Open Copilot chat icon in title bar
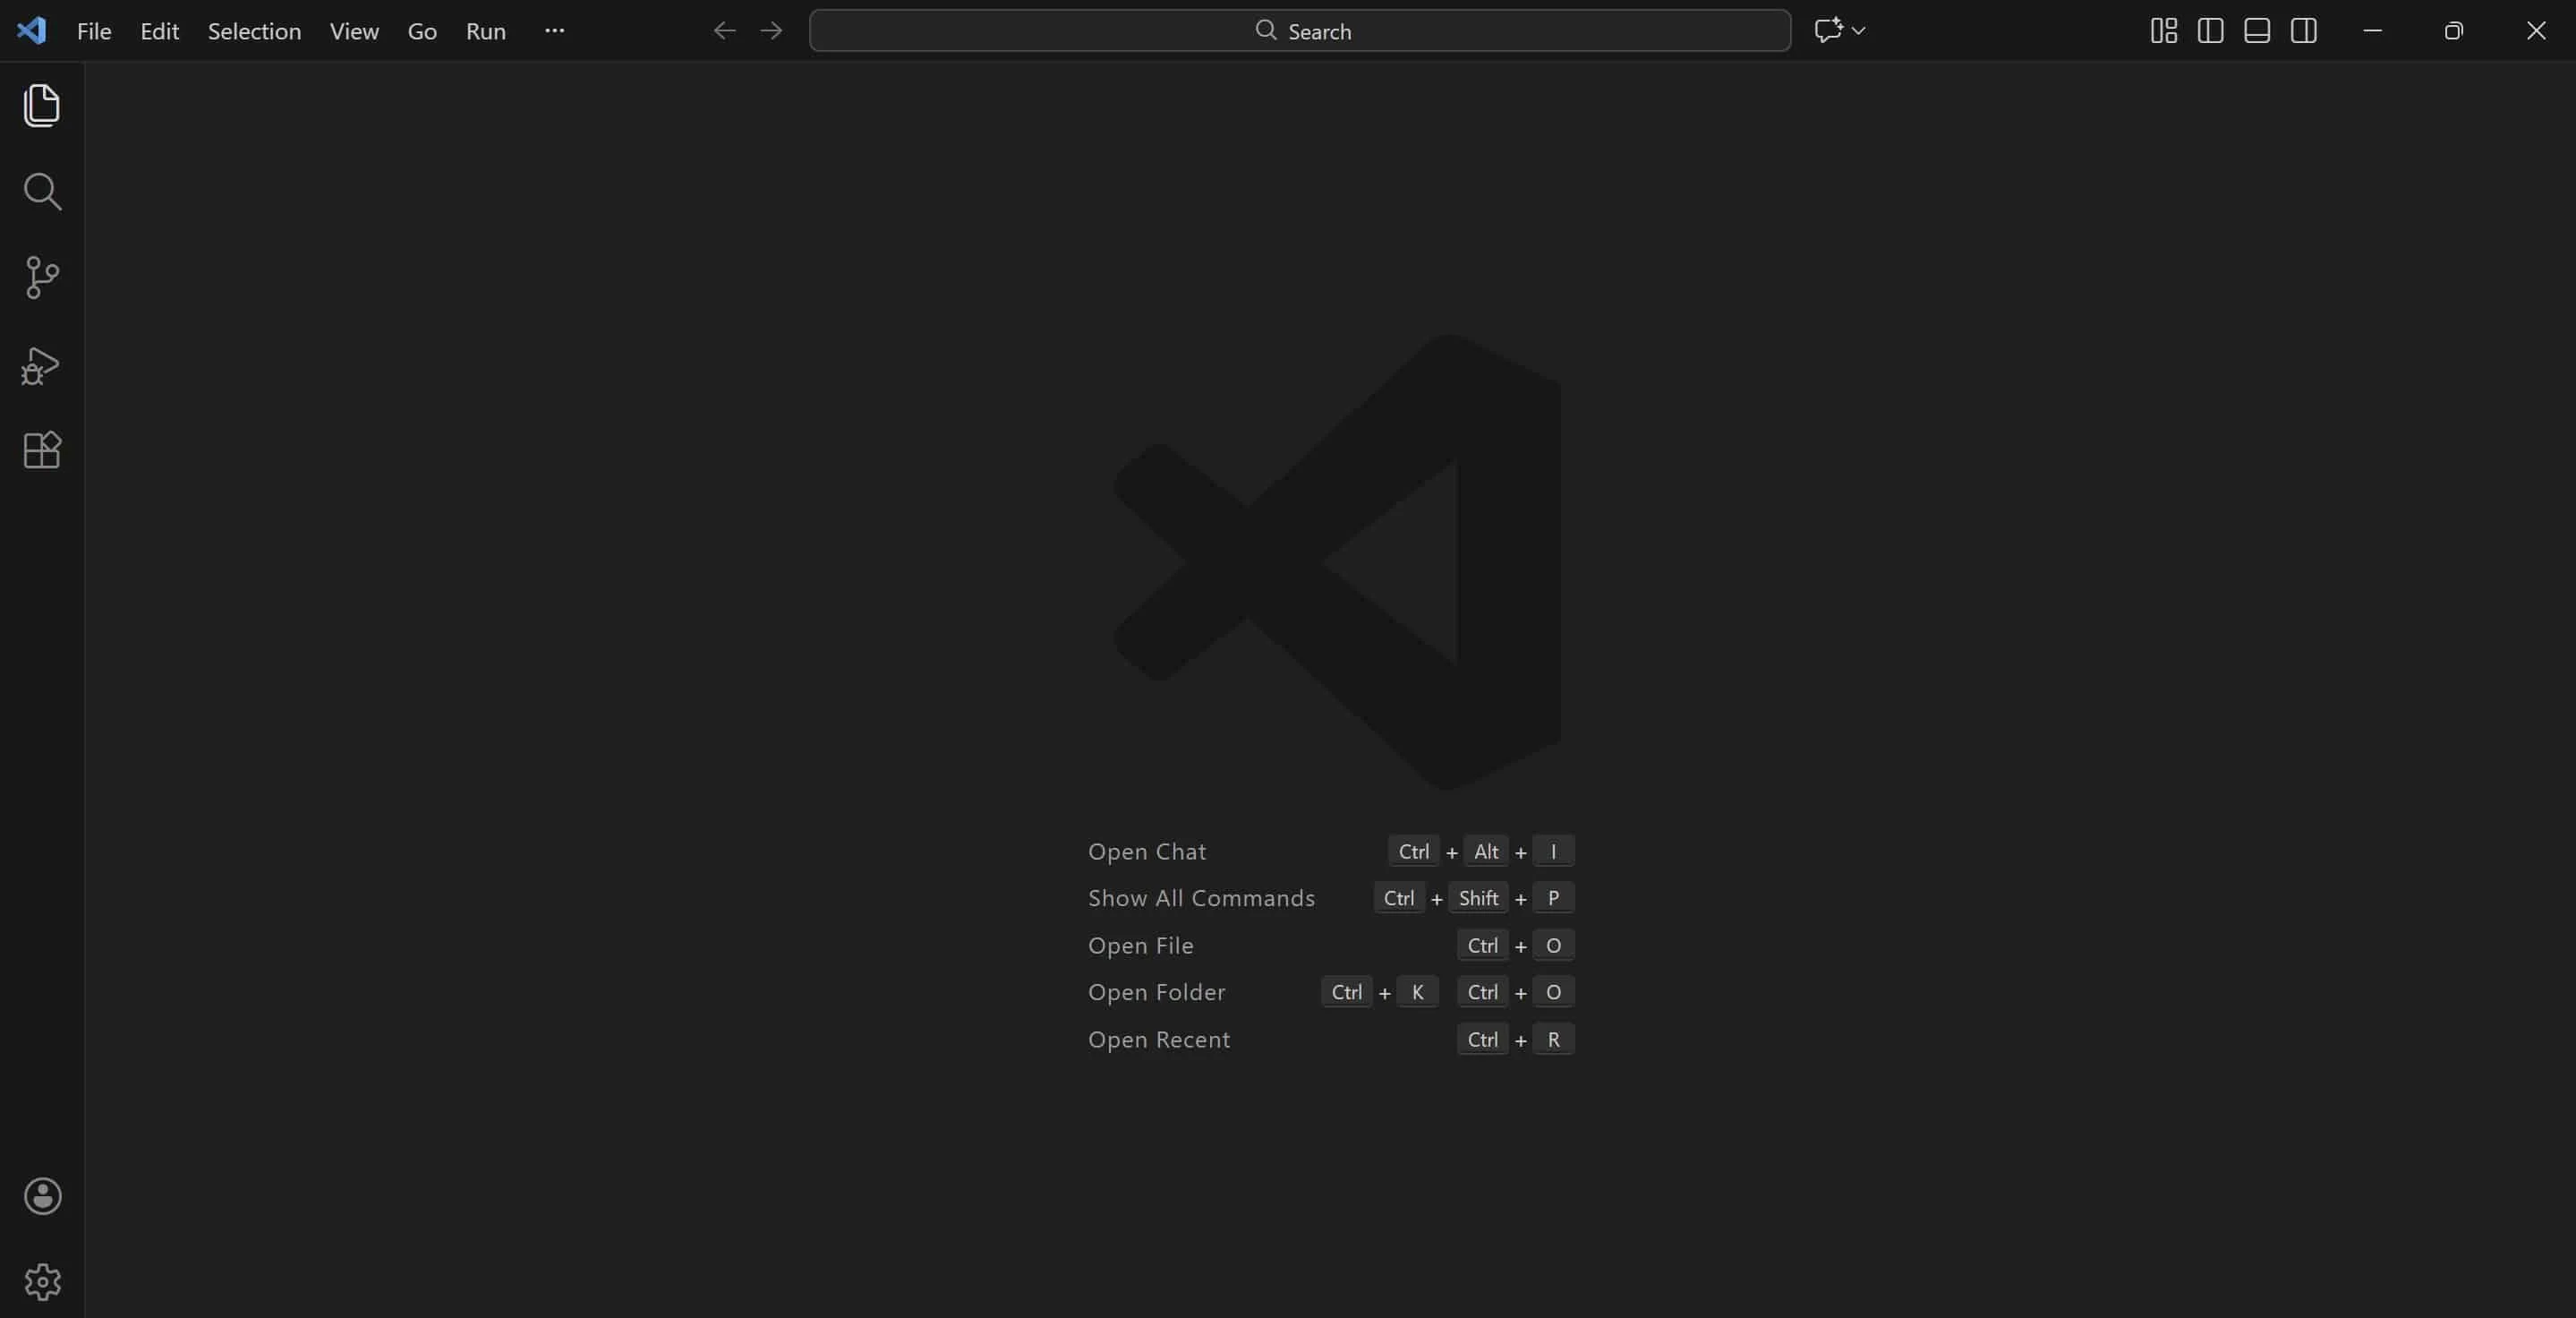This screenshot has height=1318, width=2576. (1828, 31)
